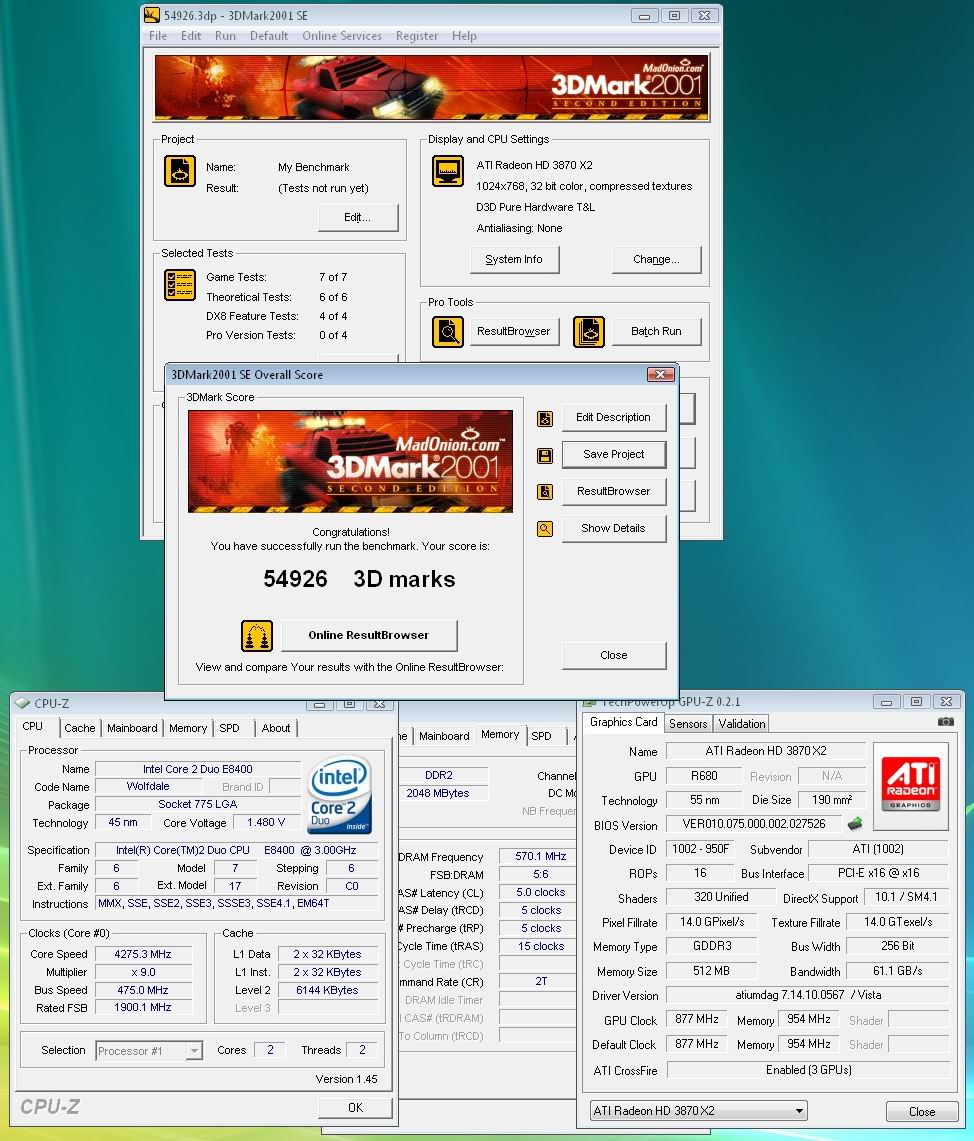Open the Validation tab in GPU-Z
This screenshot has width=974, height=1141.
[x=742, y=723]
